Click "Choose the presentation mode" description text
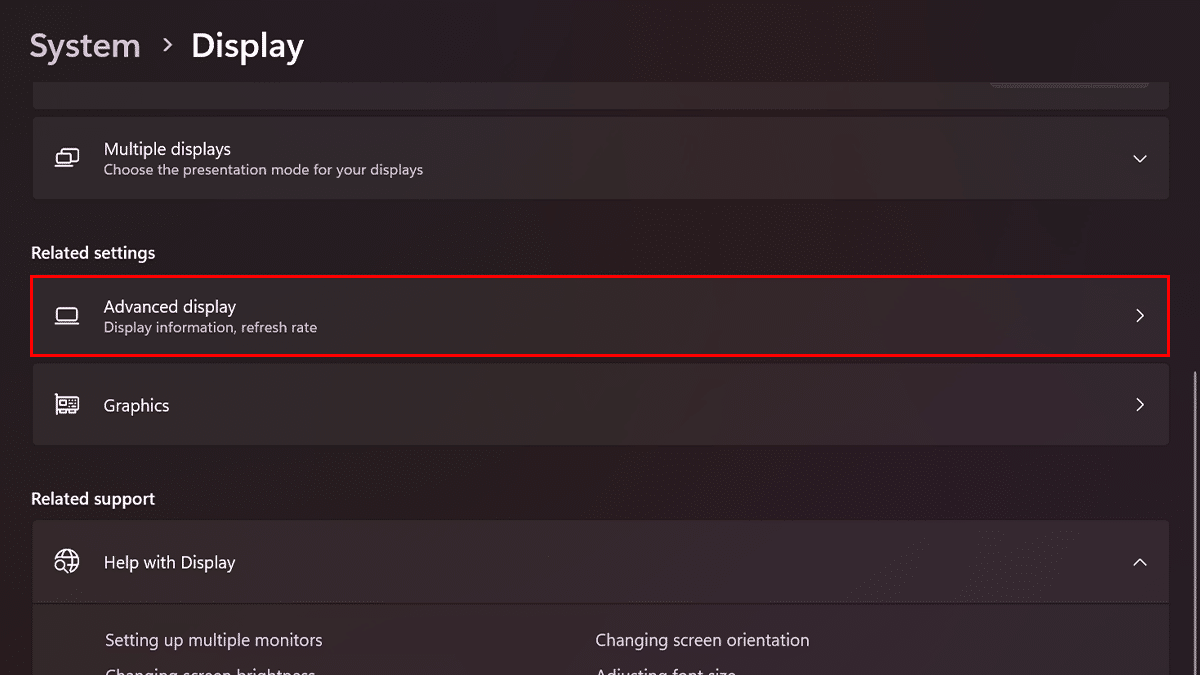 (x=263, y=170)
